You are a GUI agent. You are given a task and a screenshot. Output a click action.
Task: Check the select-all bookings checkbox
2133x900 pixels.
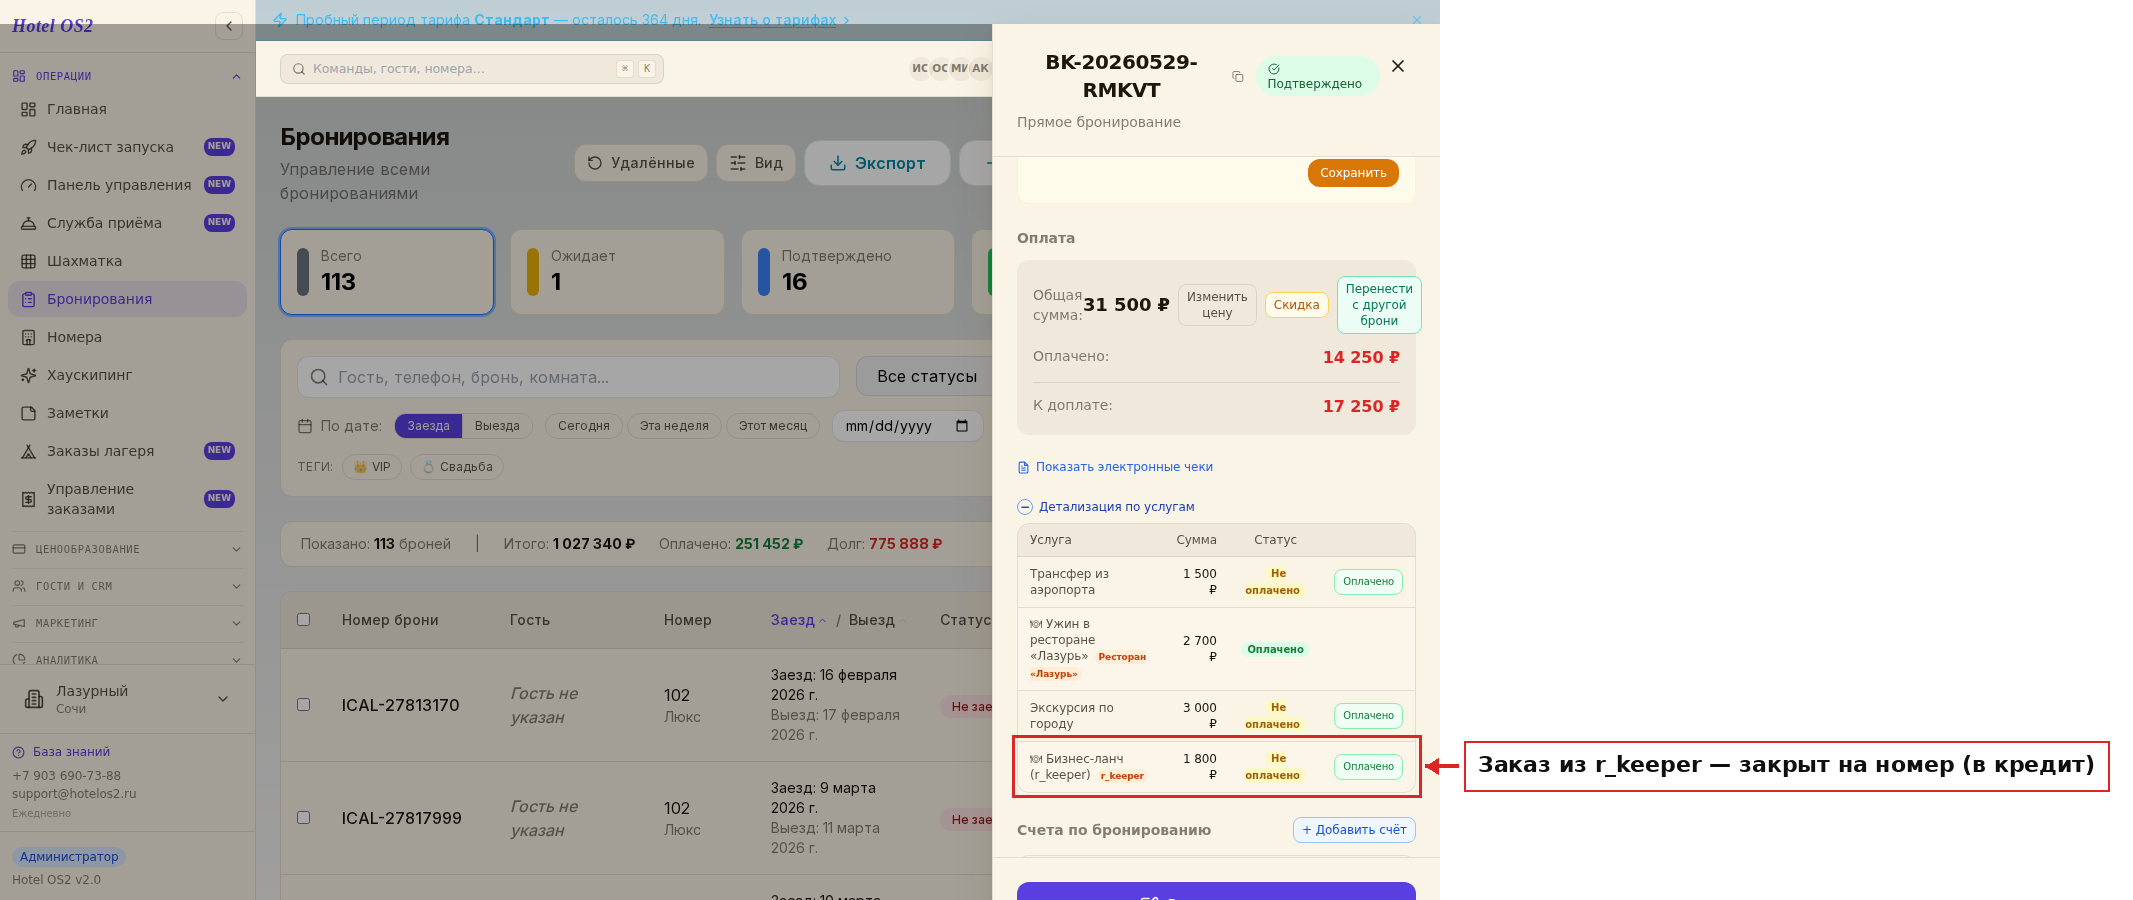coord(303,620)
